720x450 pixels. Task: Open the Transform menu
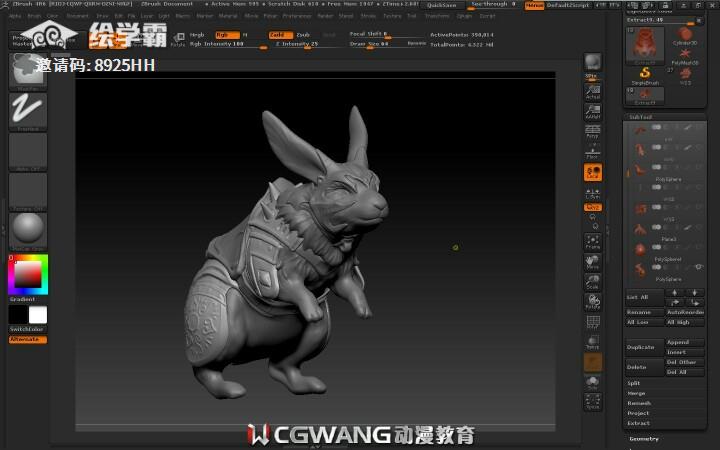pyautogui.click(x=437, y=16)
